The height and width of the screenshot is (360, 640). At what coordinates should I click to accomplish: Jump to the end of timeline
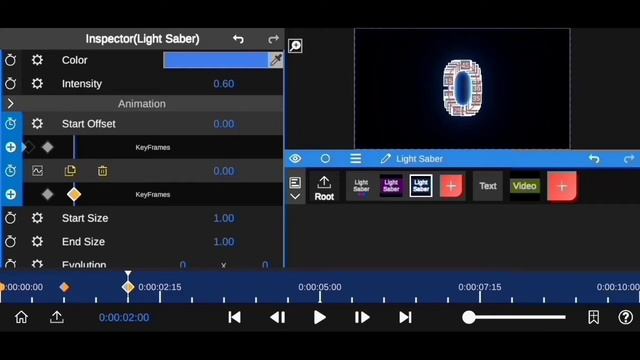405,317
